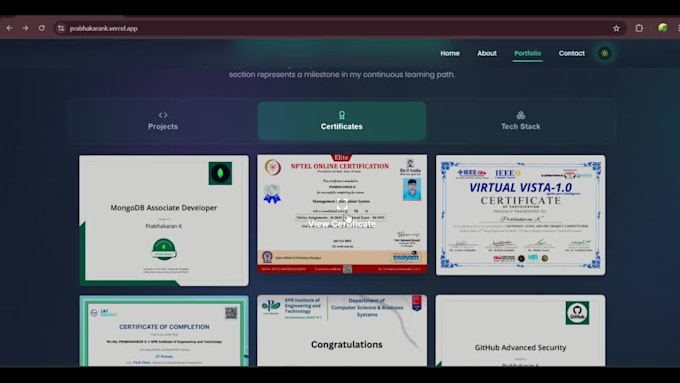Viewport: 680px width, 383px height.
Task: Open the L&T Certificate of Completion card
Action: point(164,331)
